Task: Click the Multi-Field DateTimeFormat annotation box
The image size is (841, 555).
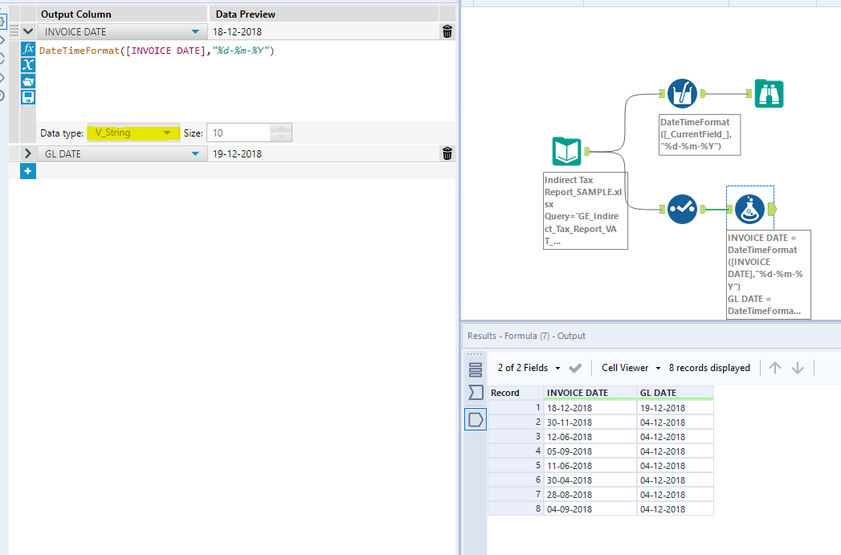Action: pyautogui.click(x=699, y=134)
